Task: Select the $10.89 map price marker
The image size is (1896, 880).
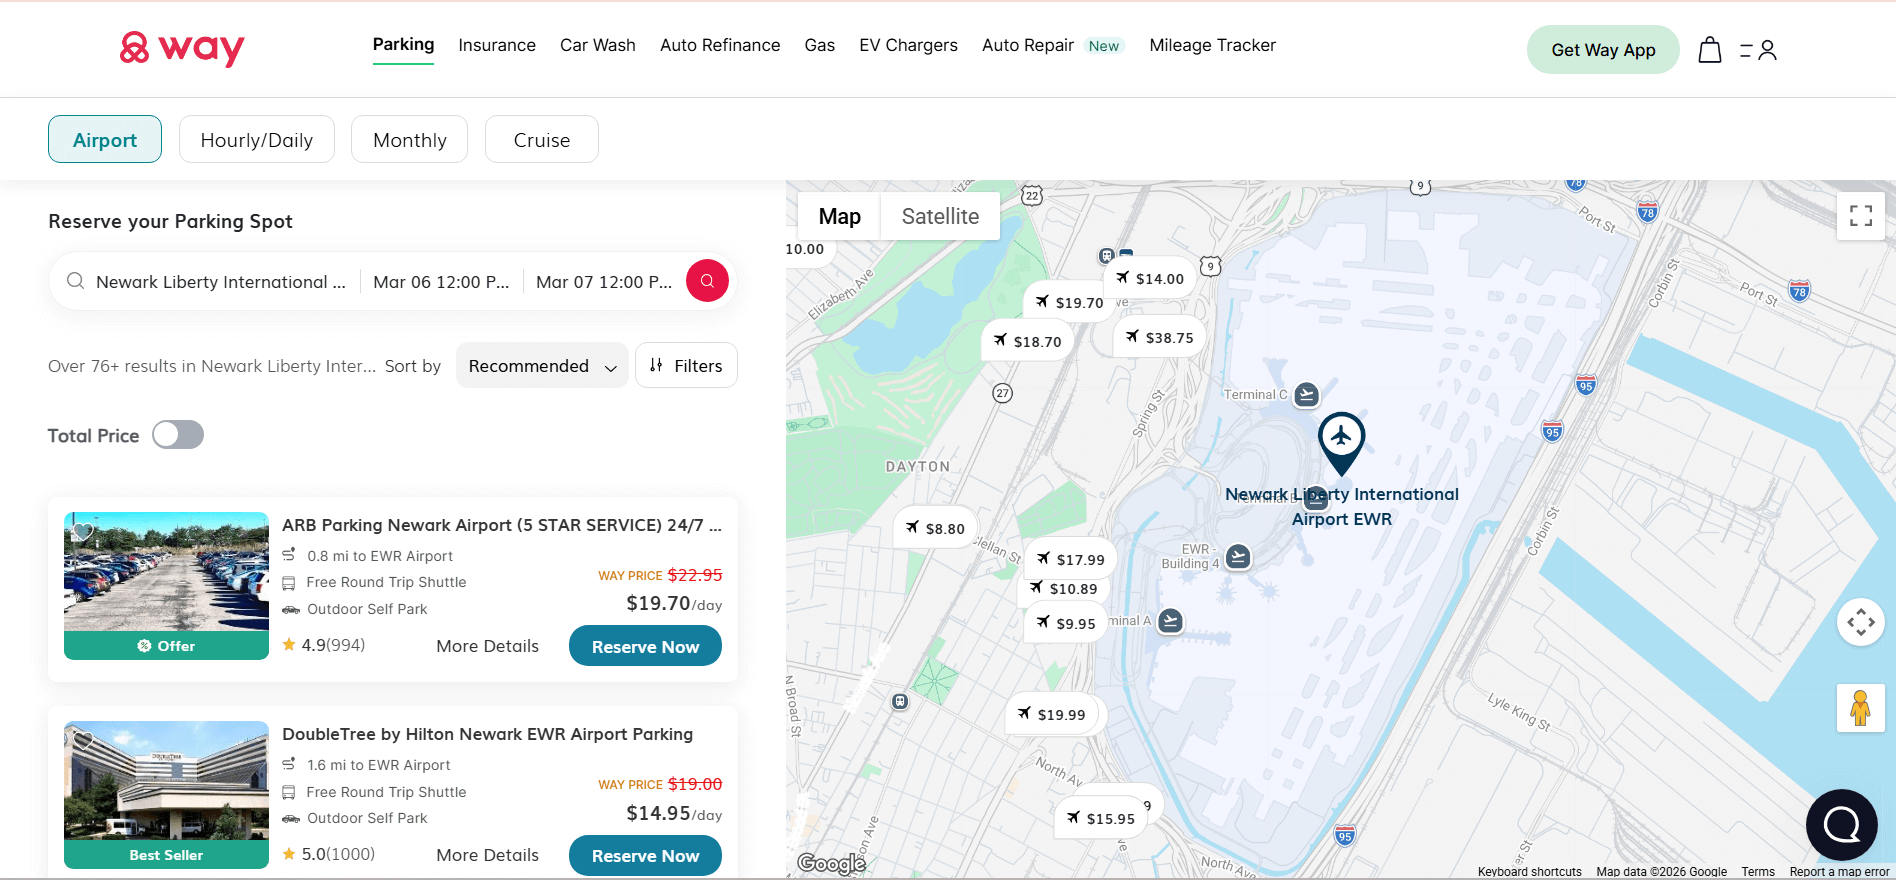Action: pyautogui.click(x=1063, y=588)
